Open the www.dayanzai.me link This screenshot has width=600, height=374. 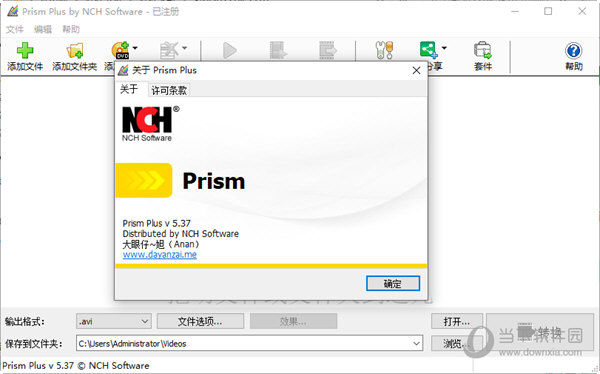tap(160, 255)
